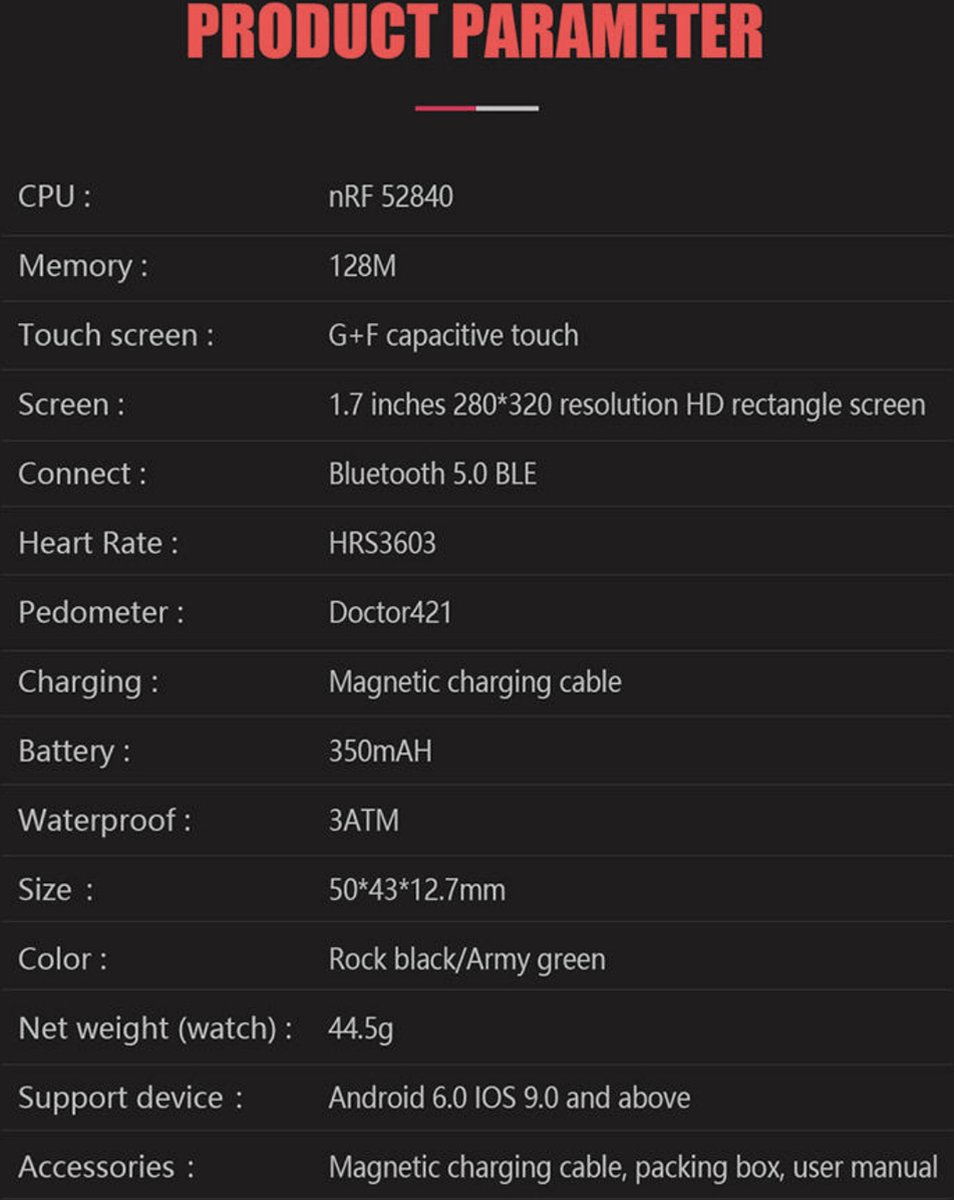
Task: Select the HRS3603 heart rate value
Action: (x=382, y=543)
